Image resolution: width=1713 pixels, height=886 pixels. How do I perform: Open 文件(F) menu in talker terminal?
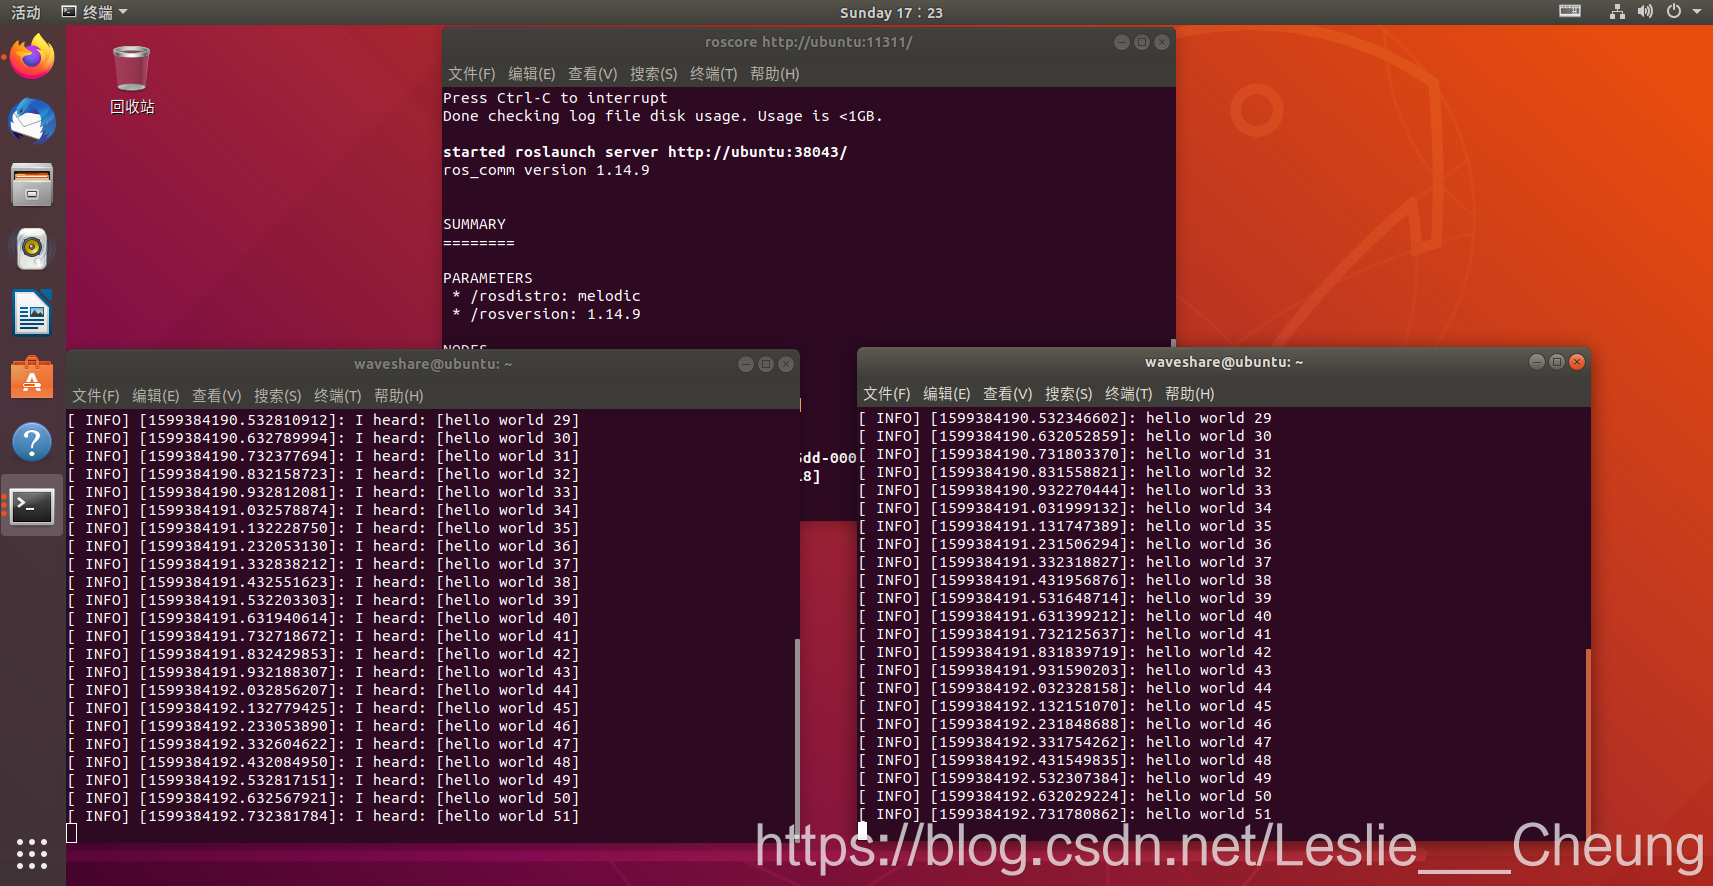click(x=886, y=394)
